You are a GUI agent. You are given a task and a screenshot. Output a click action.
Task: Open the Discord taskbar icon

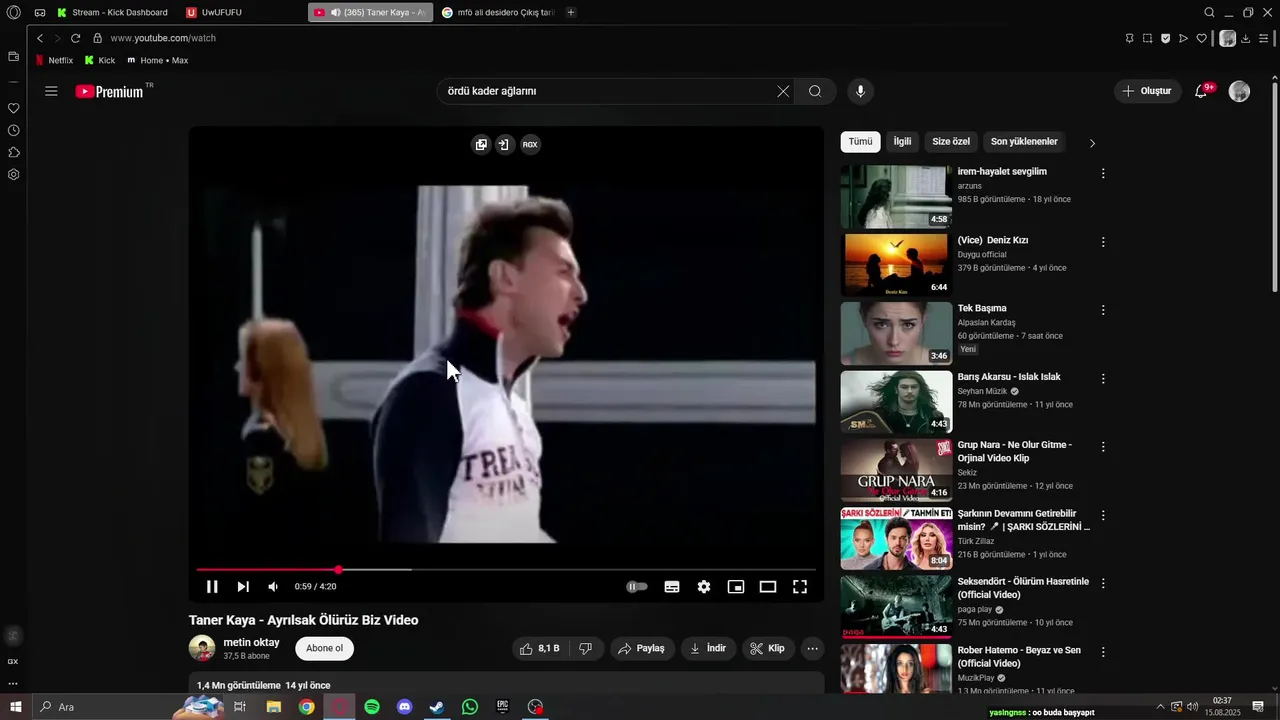click(x=405, y=707)
